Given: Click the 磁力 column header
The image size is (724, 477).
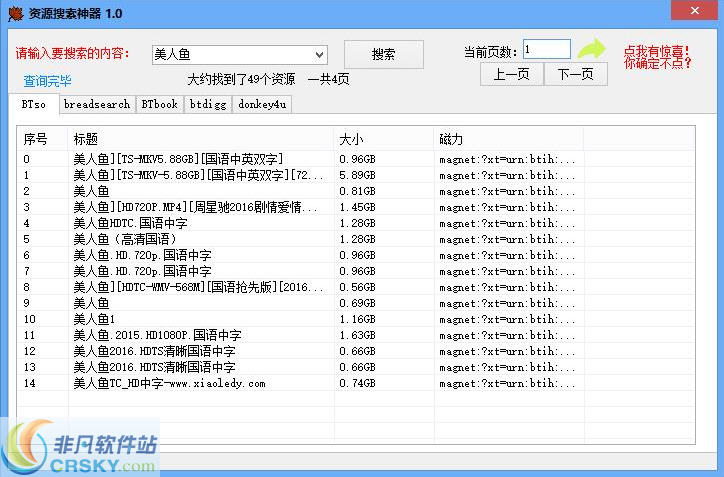Looking at the screenshot, I should click(x=509, y=139).
